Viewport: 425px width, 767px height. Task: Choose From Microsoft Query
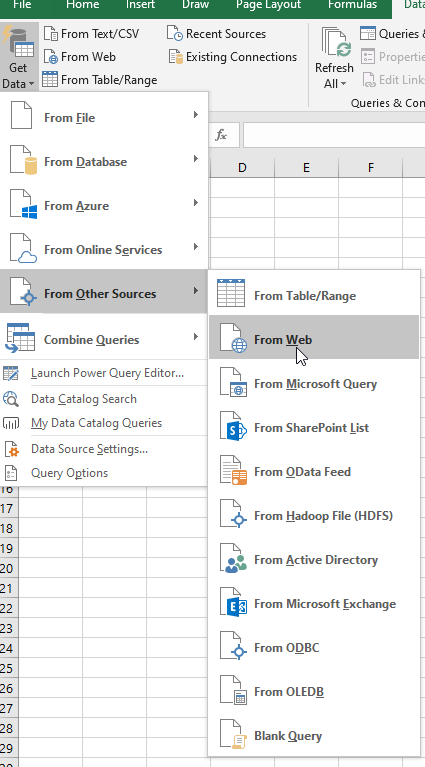tap(314, 382)
